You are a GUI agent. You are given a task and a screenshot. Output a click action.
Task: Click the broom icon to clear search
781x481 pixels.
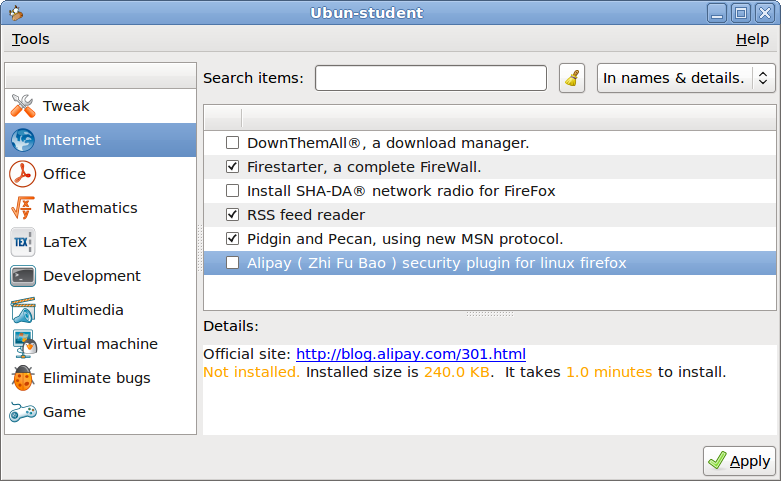tap(572, 78)
